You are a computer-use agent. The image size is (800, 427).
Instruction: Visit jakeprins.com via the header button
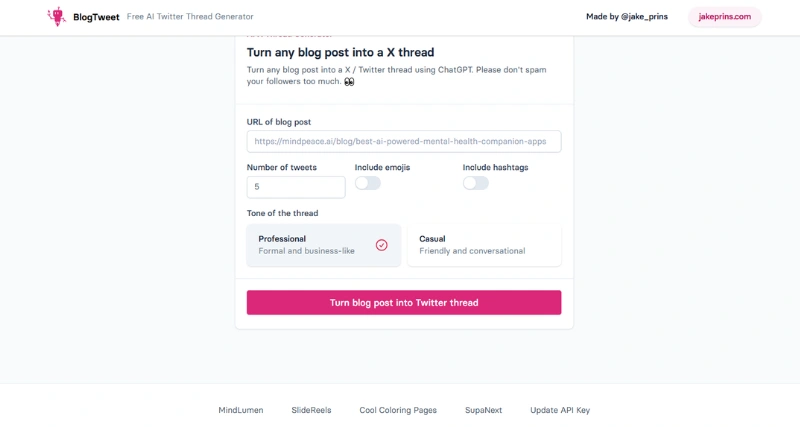click(724, 17)
